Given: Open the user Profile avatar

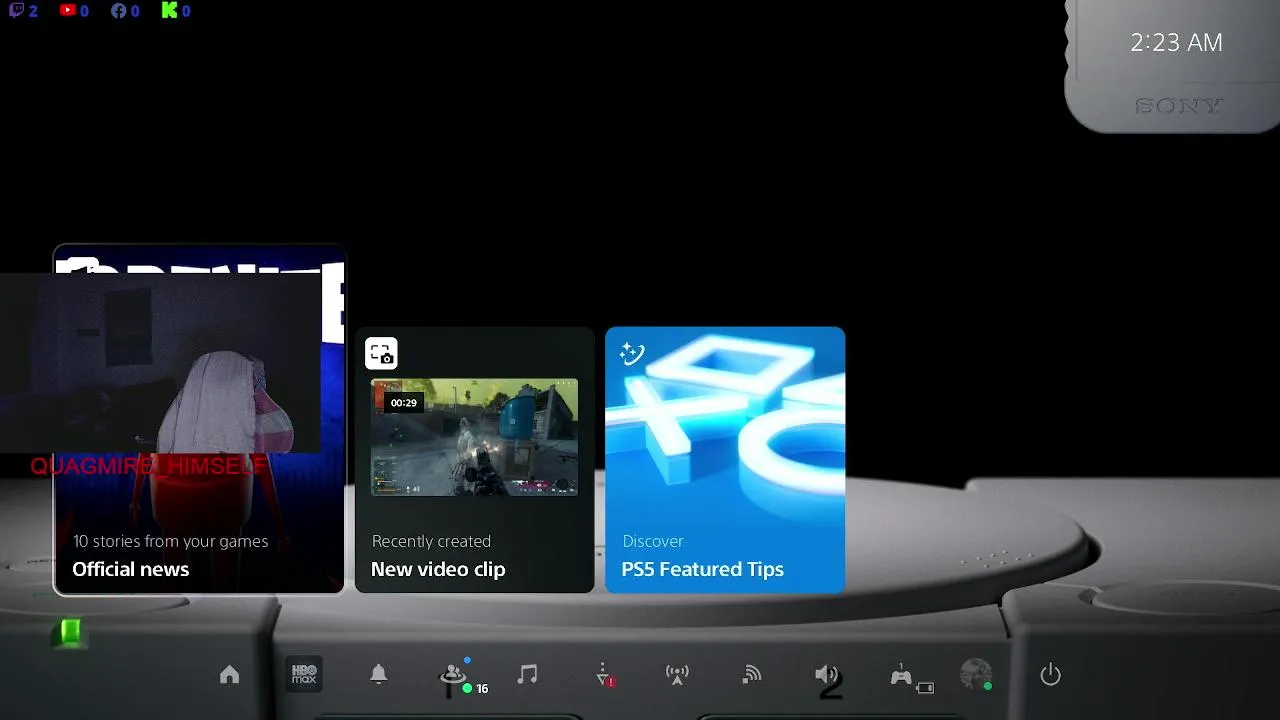Looking at the screenshot, I should tap(976, 674).
